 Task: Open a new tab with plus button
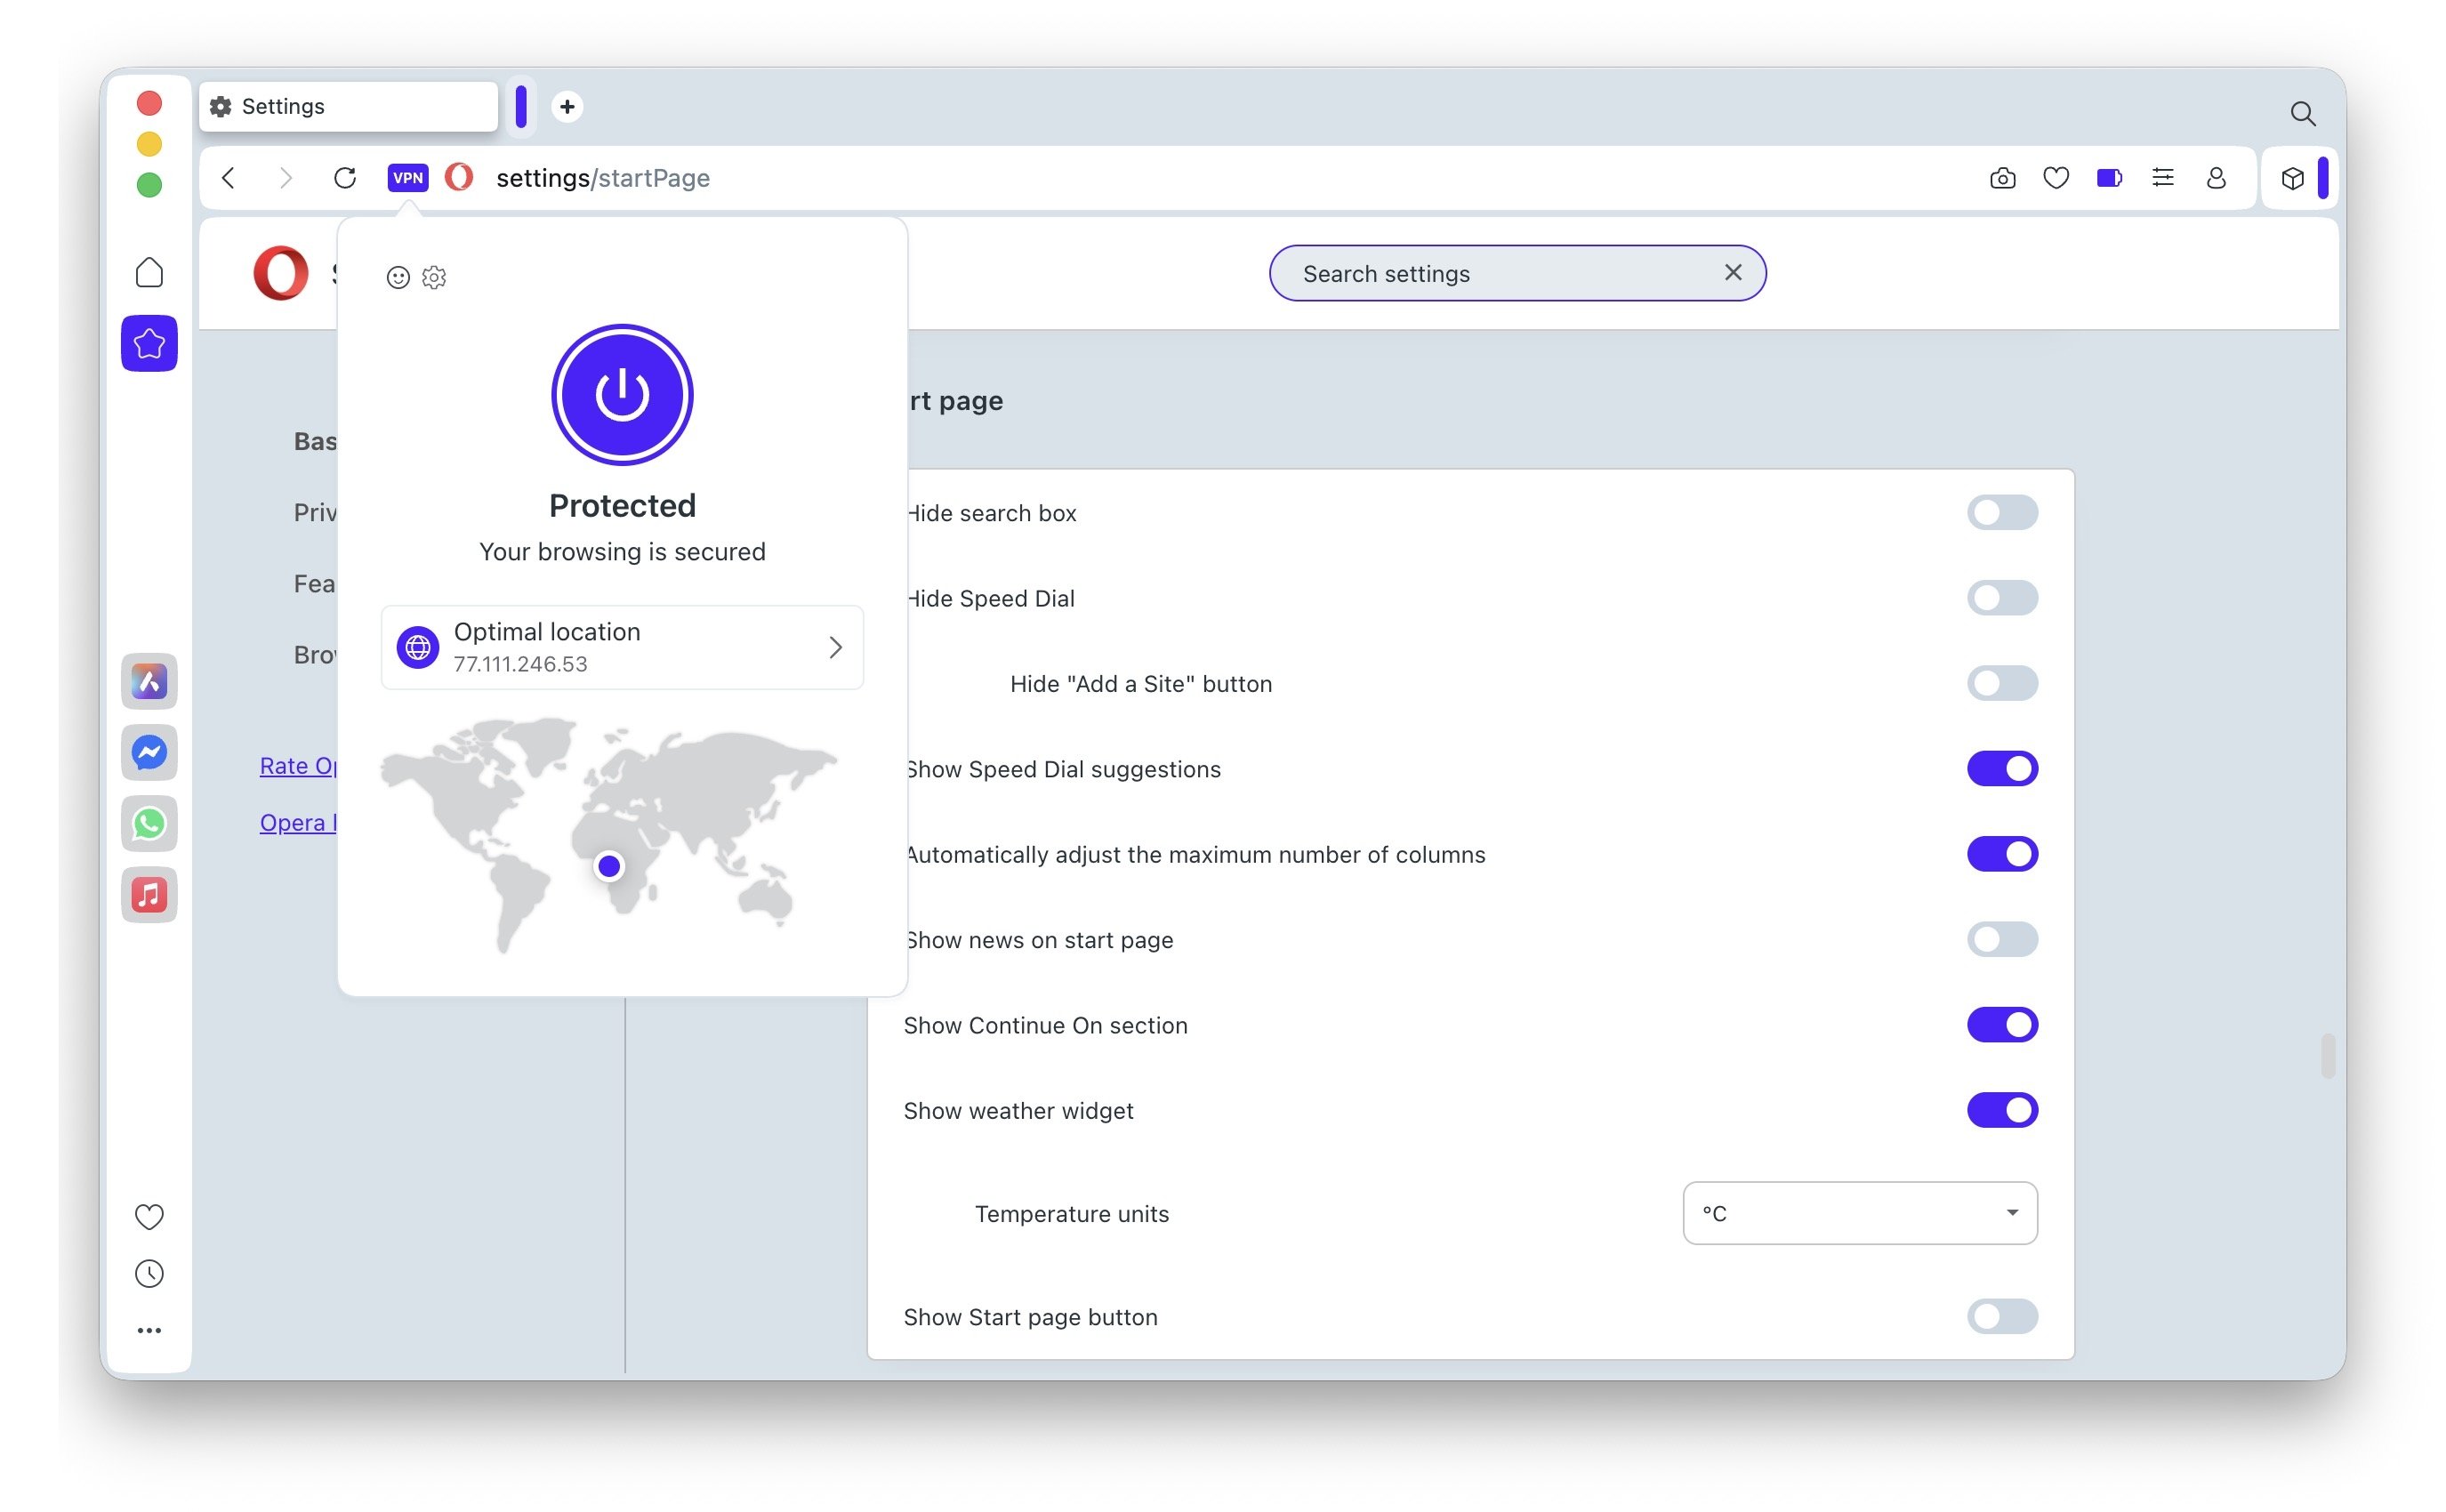pyautogui.click(x=567, y=106)
